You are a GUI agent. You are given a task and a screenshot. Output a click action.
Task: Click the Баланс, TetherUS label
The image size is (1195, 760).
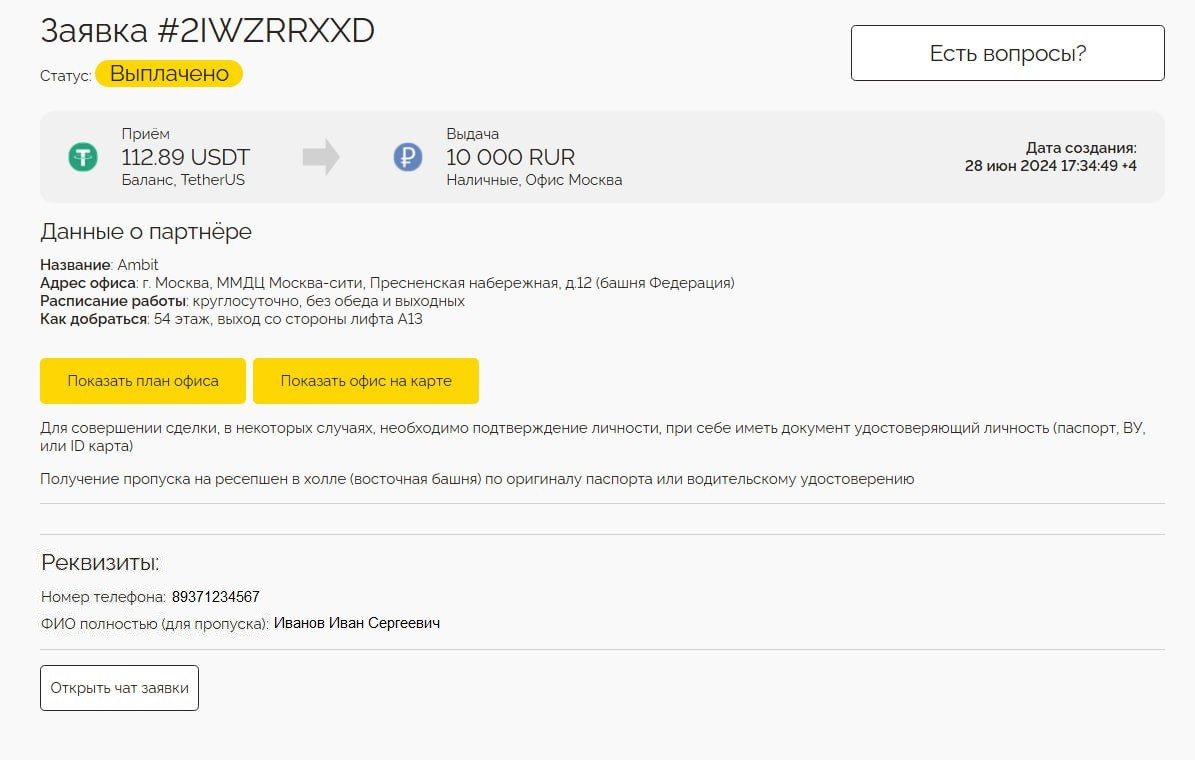pos(183,180)
